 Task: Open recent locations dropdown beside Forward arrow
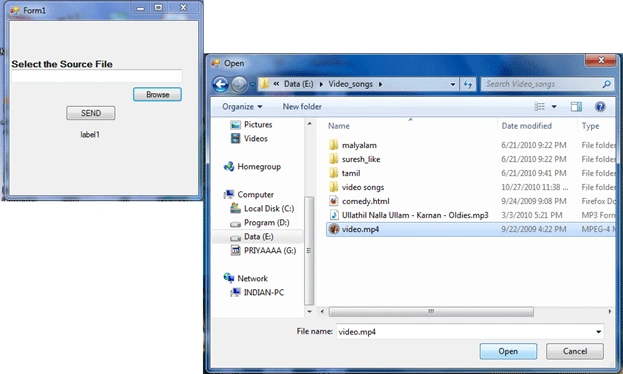pyautogui.click(x=252, y=84)
